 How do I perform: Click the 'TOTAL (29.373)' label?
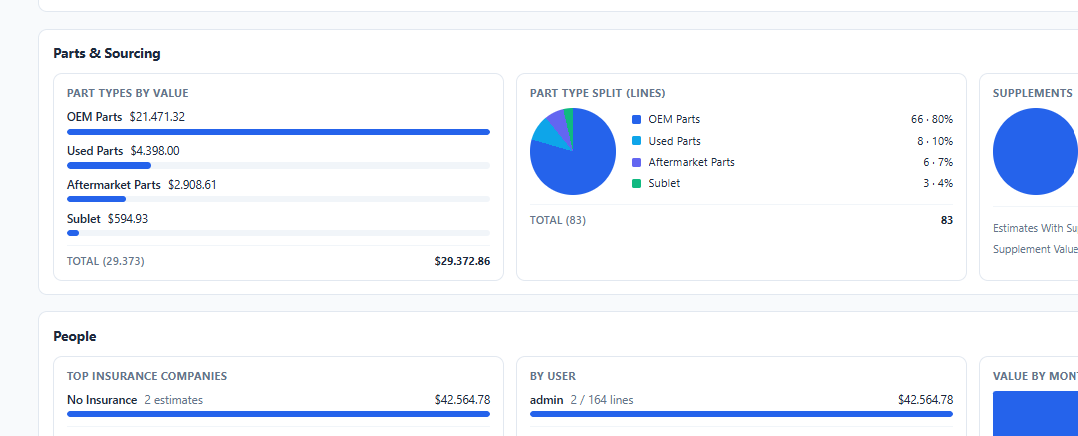click(x=105, y=261)
